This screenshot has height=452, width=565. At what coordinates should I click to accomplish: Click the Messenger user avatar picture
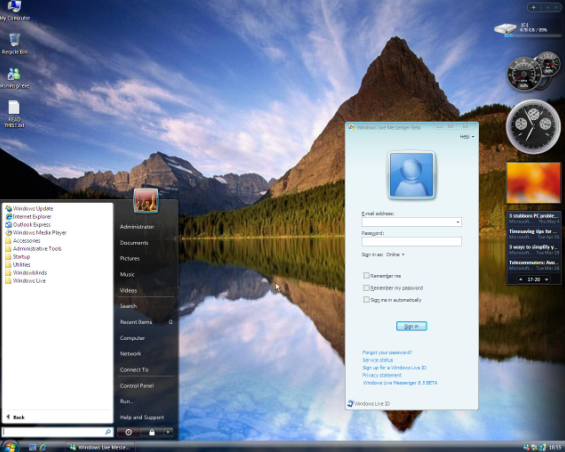tap(411, 175)
